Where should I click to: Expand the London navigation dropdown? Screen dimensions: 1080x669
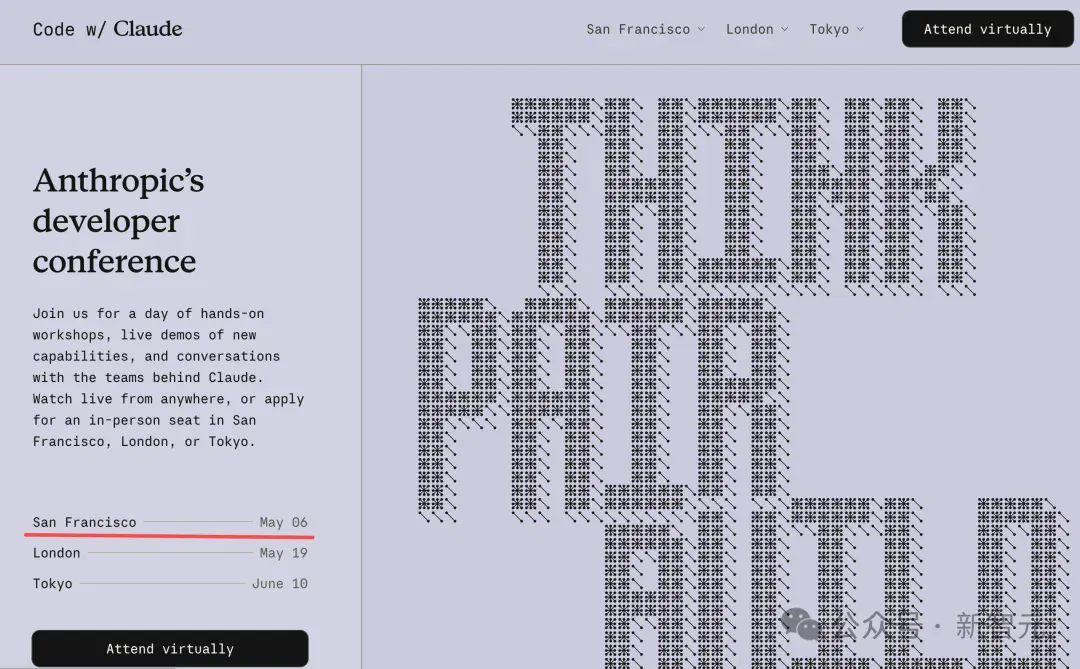(756, 29)
